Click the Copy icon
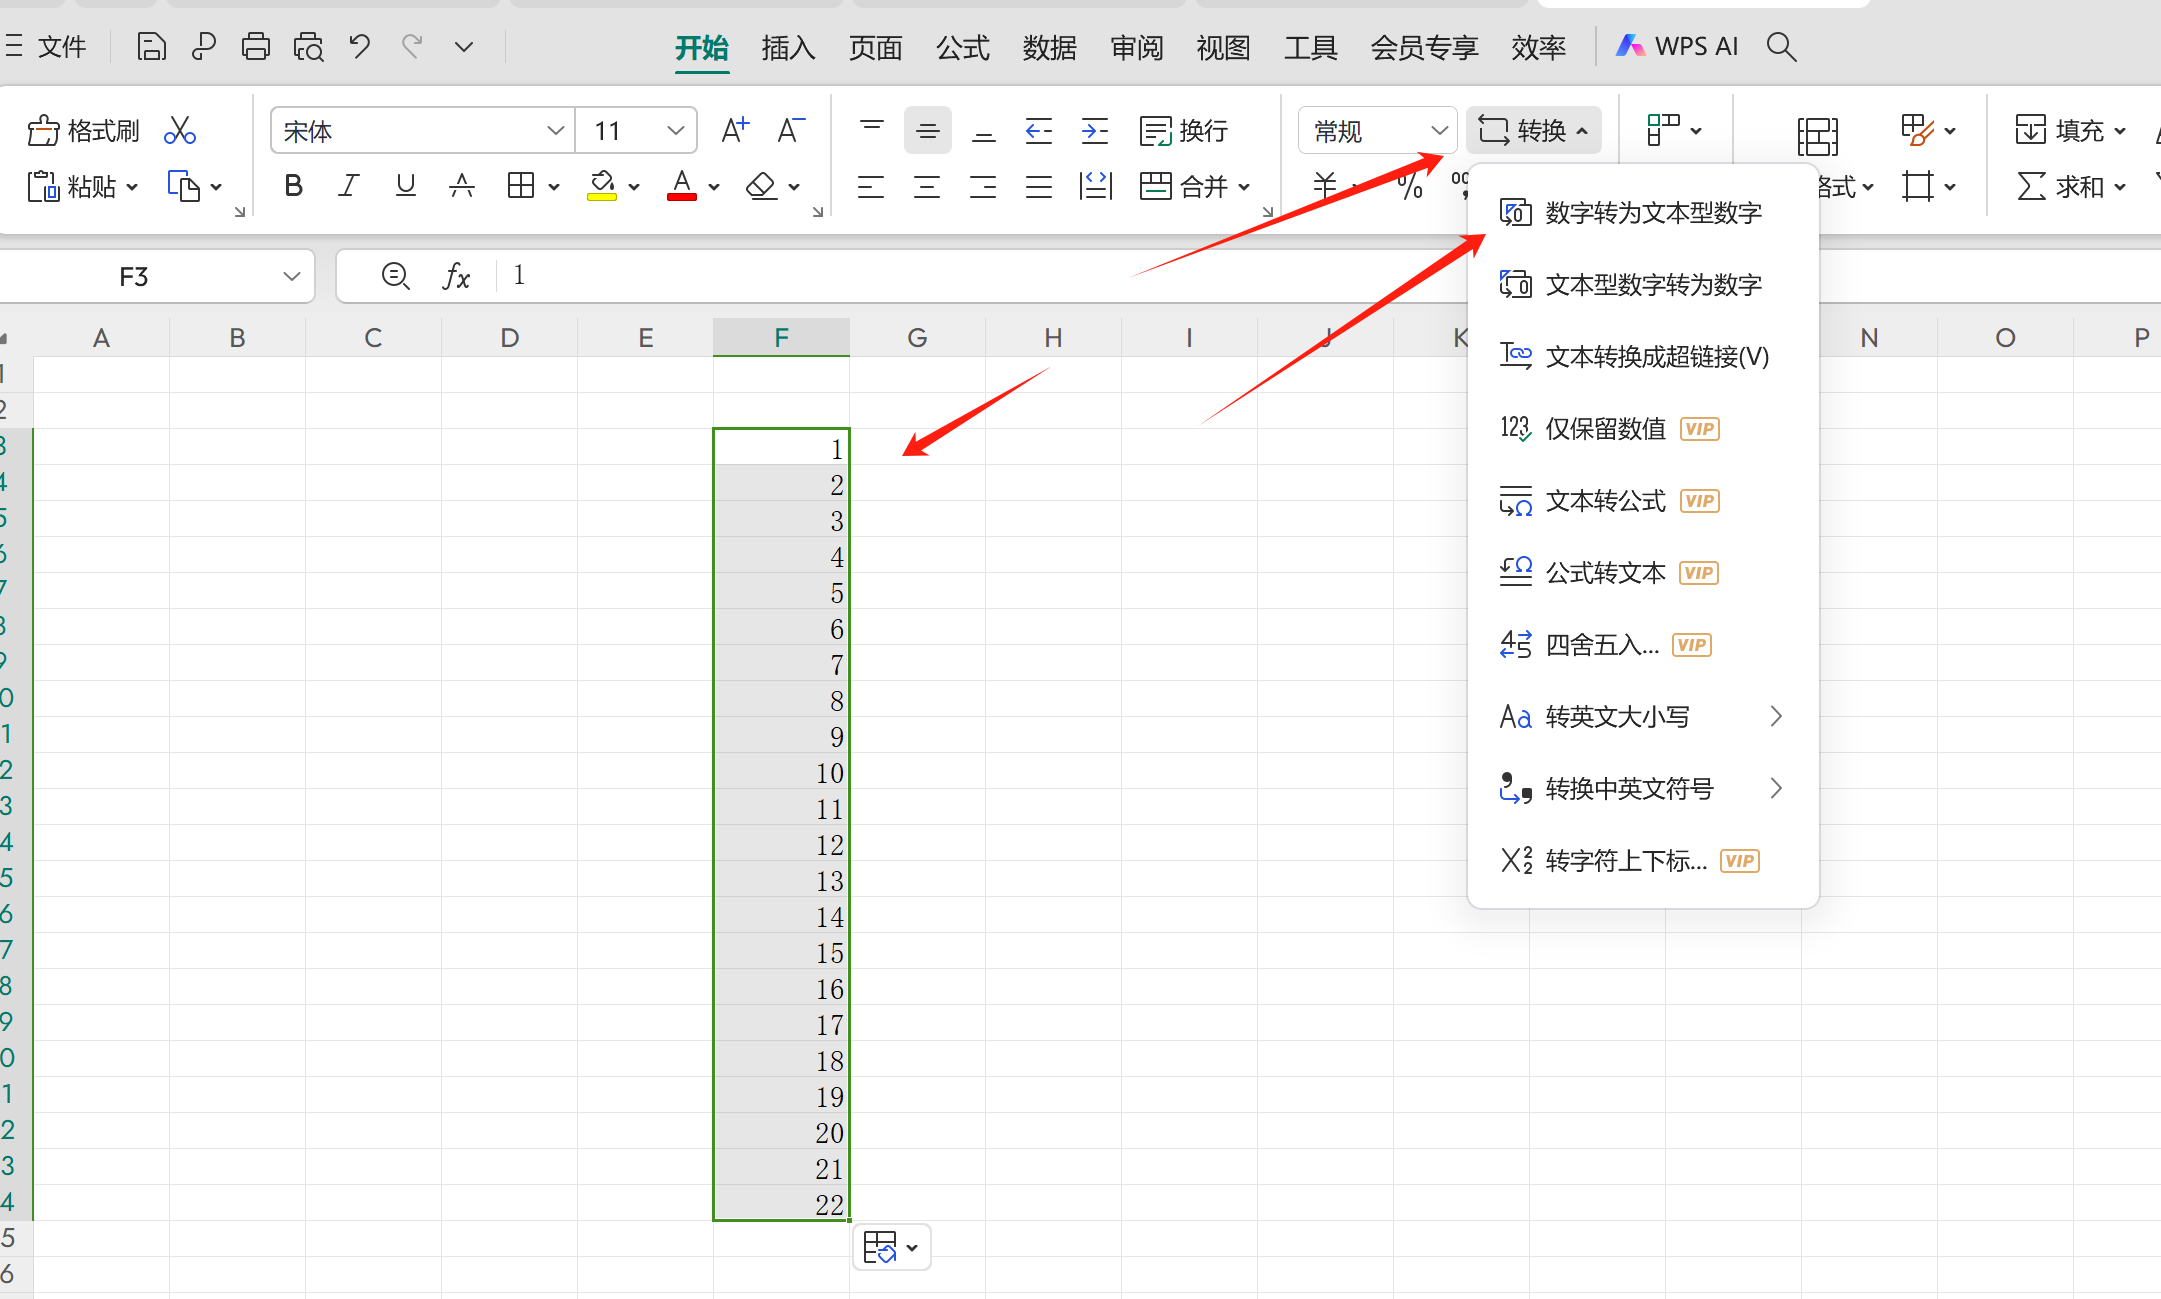The image size is (2161, 1299). click(x=184, y=187)
